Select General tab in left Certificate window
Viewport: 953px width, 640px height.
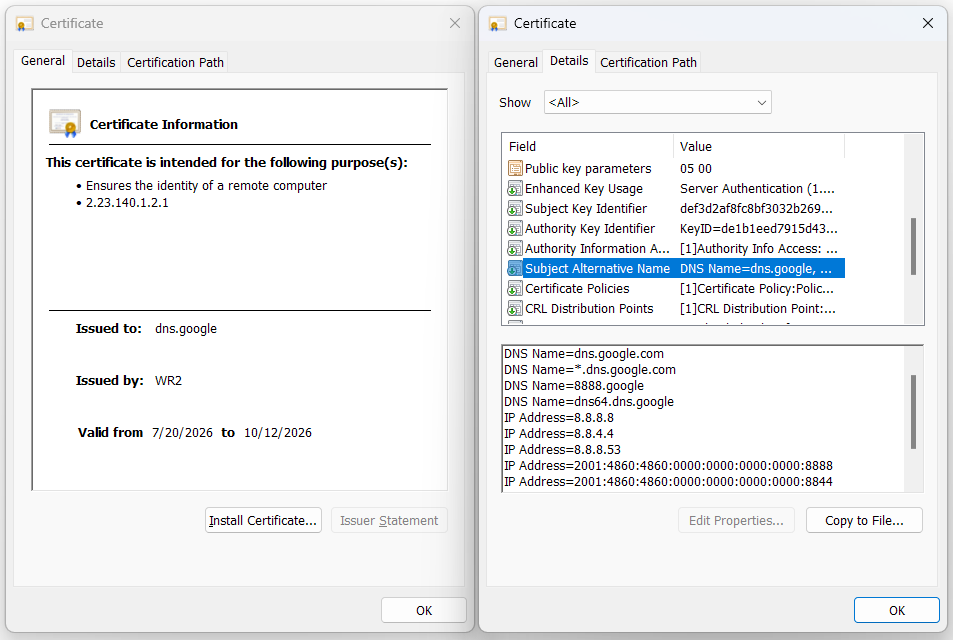[x=43, y=61]
